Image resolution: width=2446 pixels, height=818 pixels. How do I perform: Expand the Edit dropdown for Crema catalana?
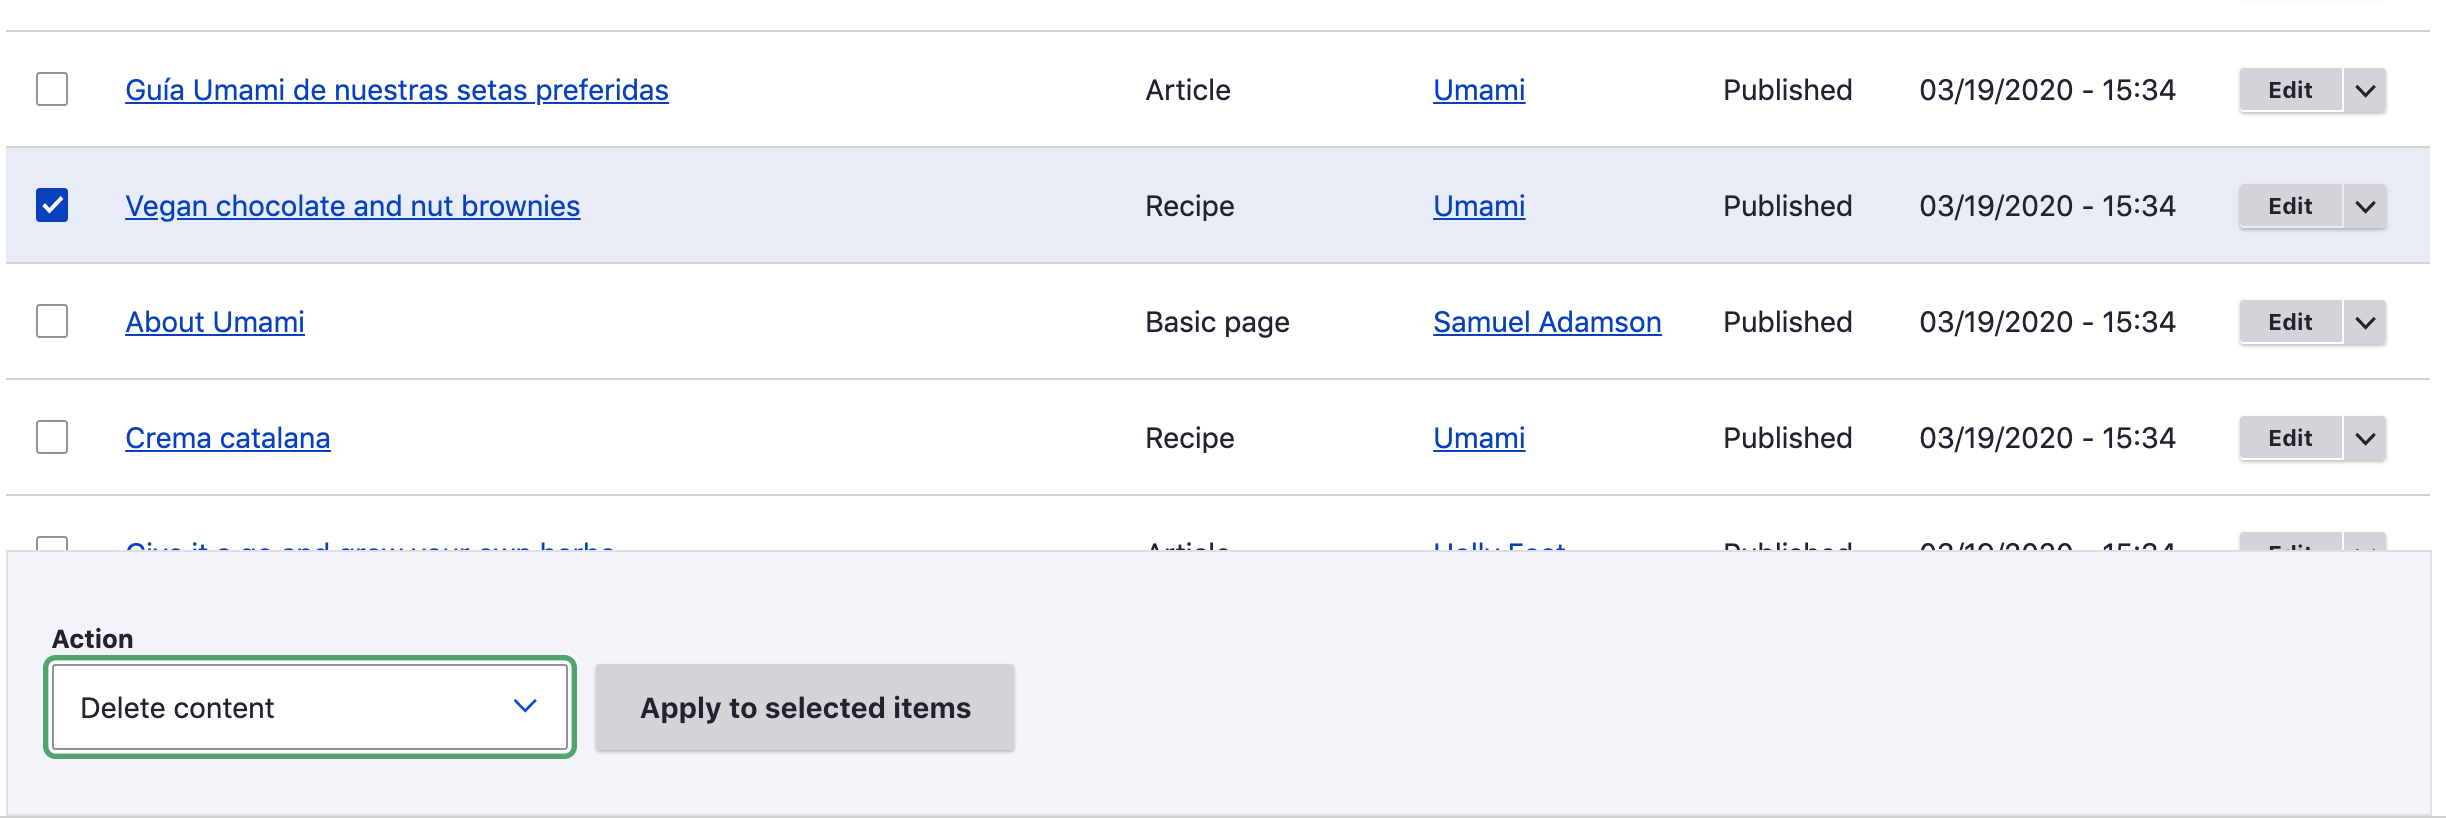2366,437
